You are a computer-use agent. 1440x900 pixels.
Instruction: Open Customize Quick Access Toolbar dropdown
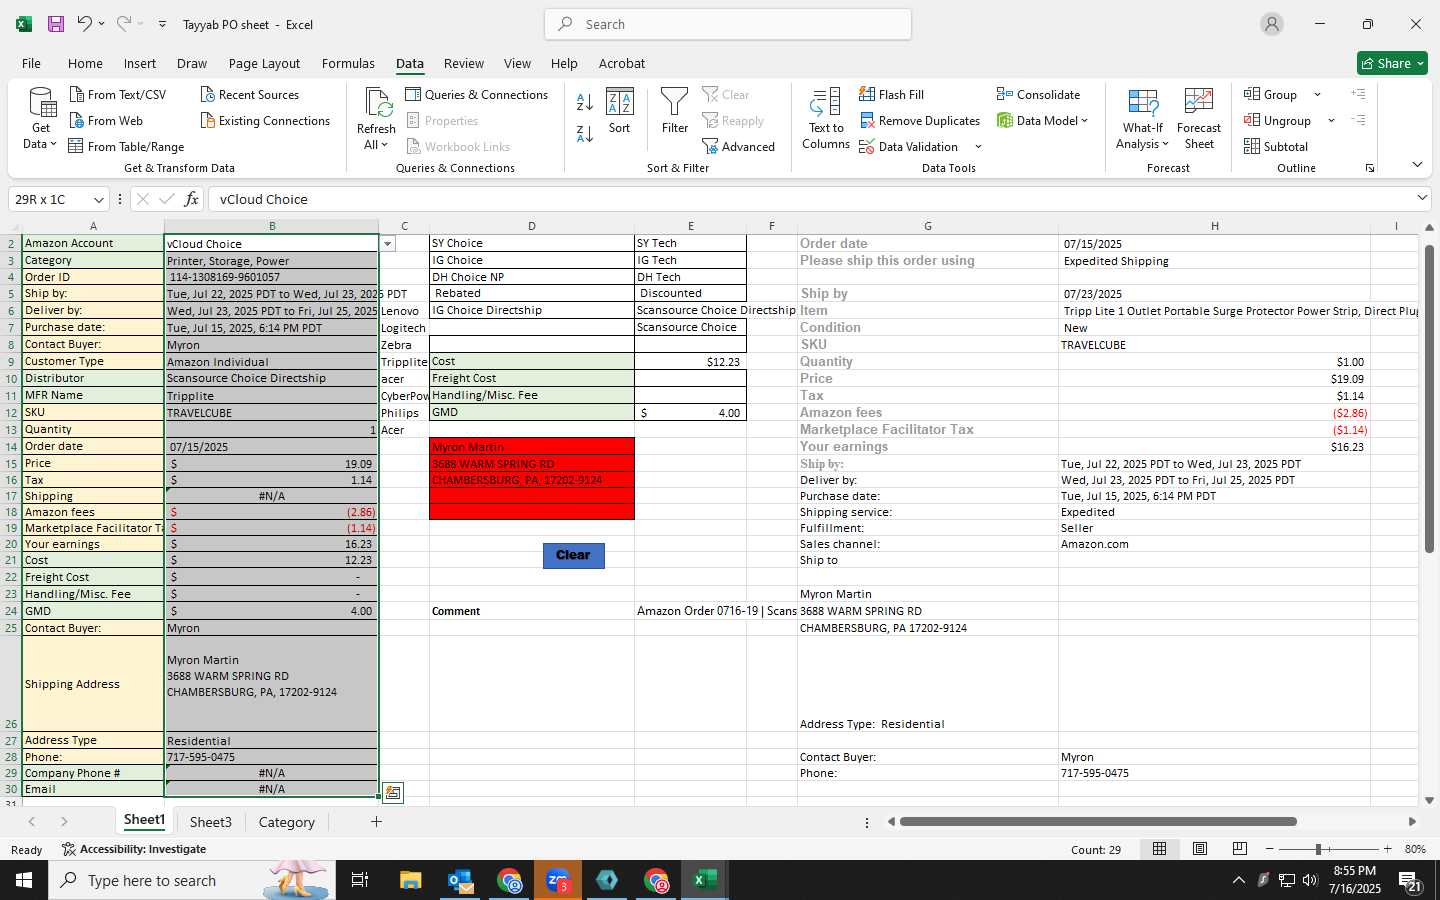[x=162, y=24]
